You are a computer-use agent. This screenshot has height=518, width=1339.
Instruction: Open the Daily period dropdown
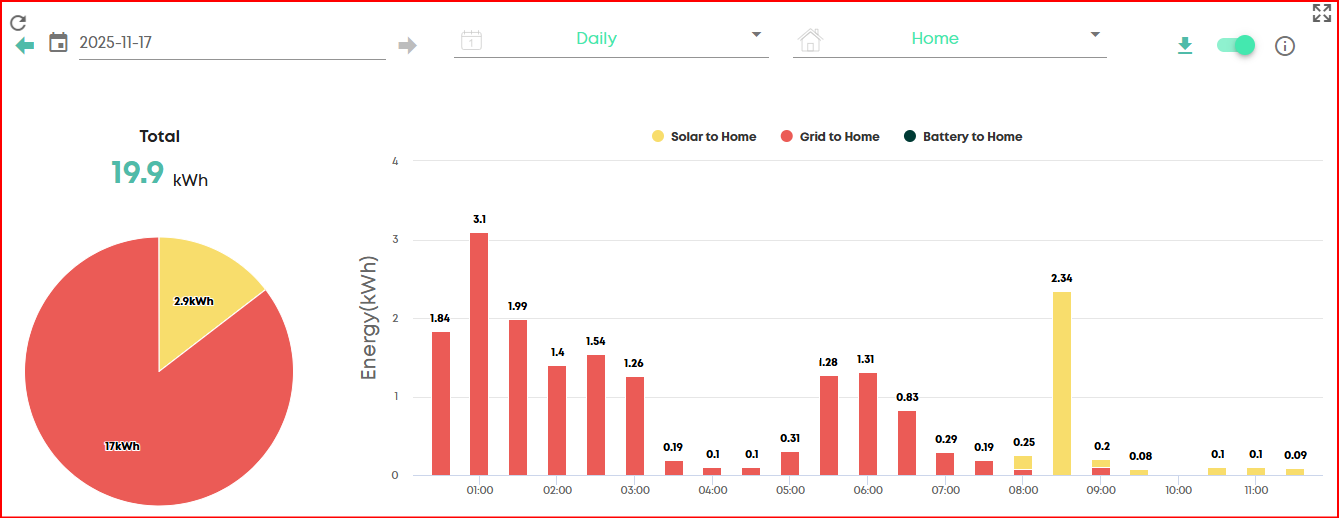tap(611, 39)
